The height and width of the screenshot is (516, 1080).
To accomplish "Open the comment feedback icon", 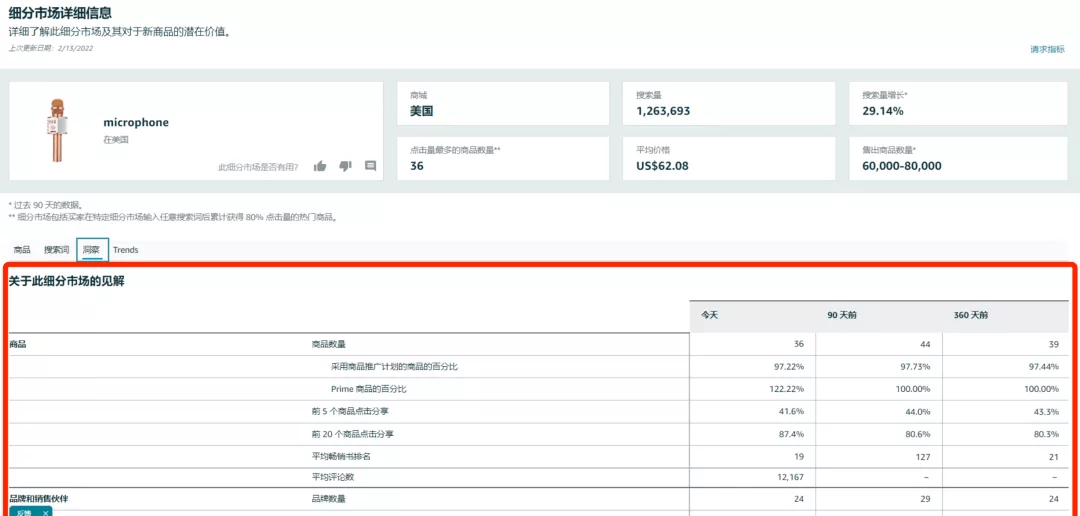I will coord(370,166).
